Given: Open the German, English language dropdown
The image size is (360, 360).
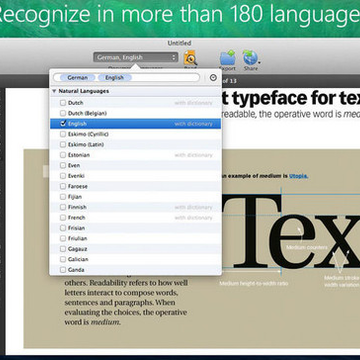Looking at the screenshot, I should [x=136, y=57].
